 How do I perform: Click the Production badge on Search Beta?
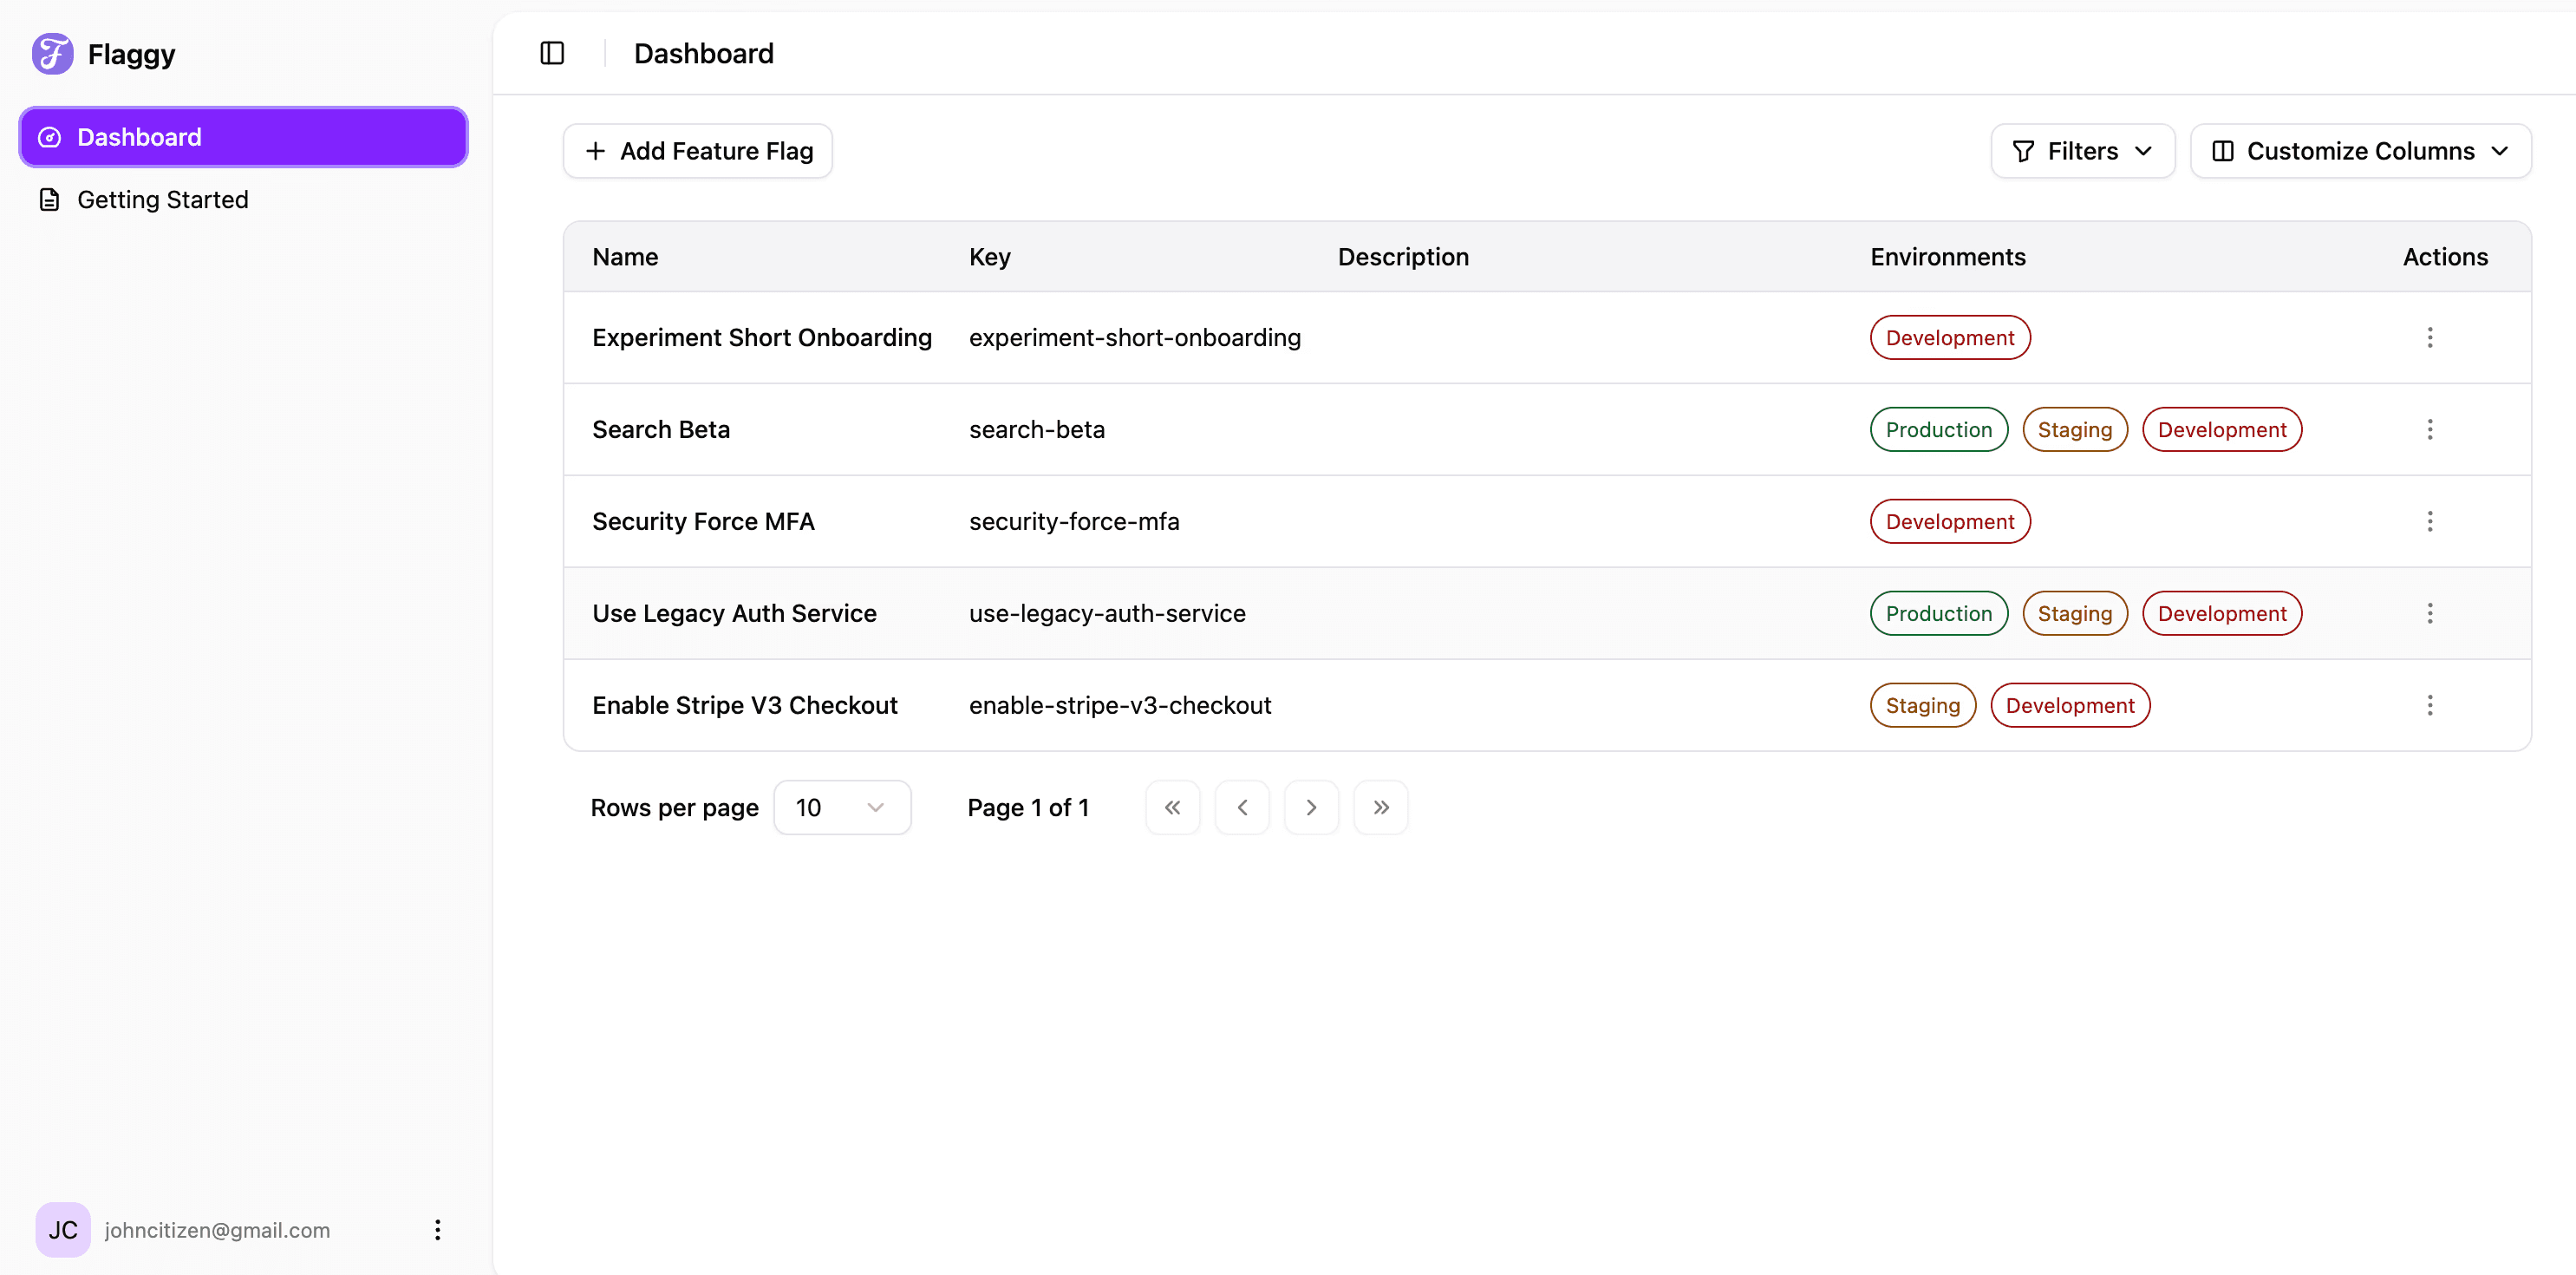1938,429
